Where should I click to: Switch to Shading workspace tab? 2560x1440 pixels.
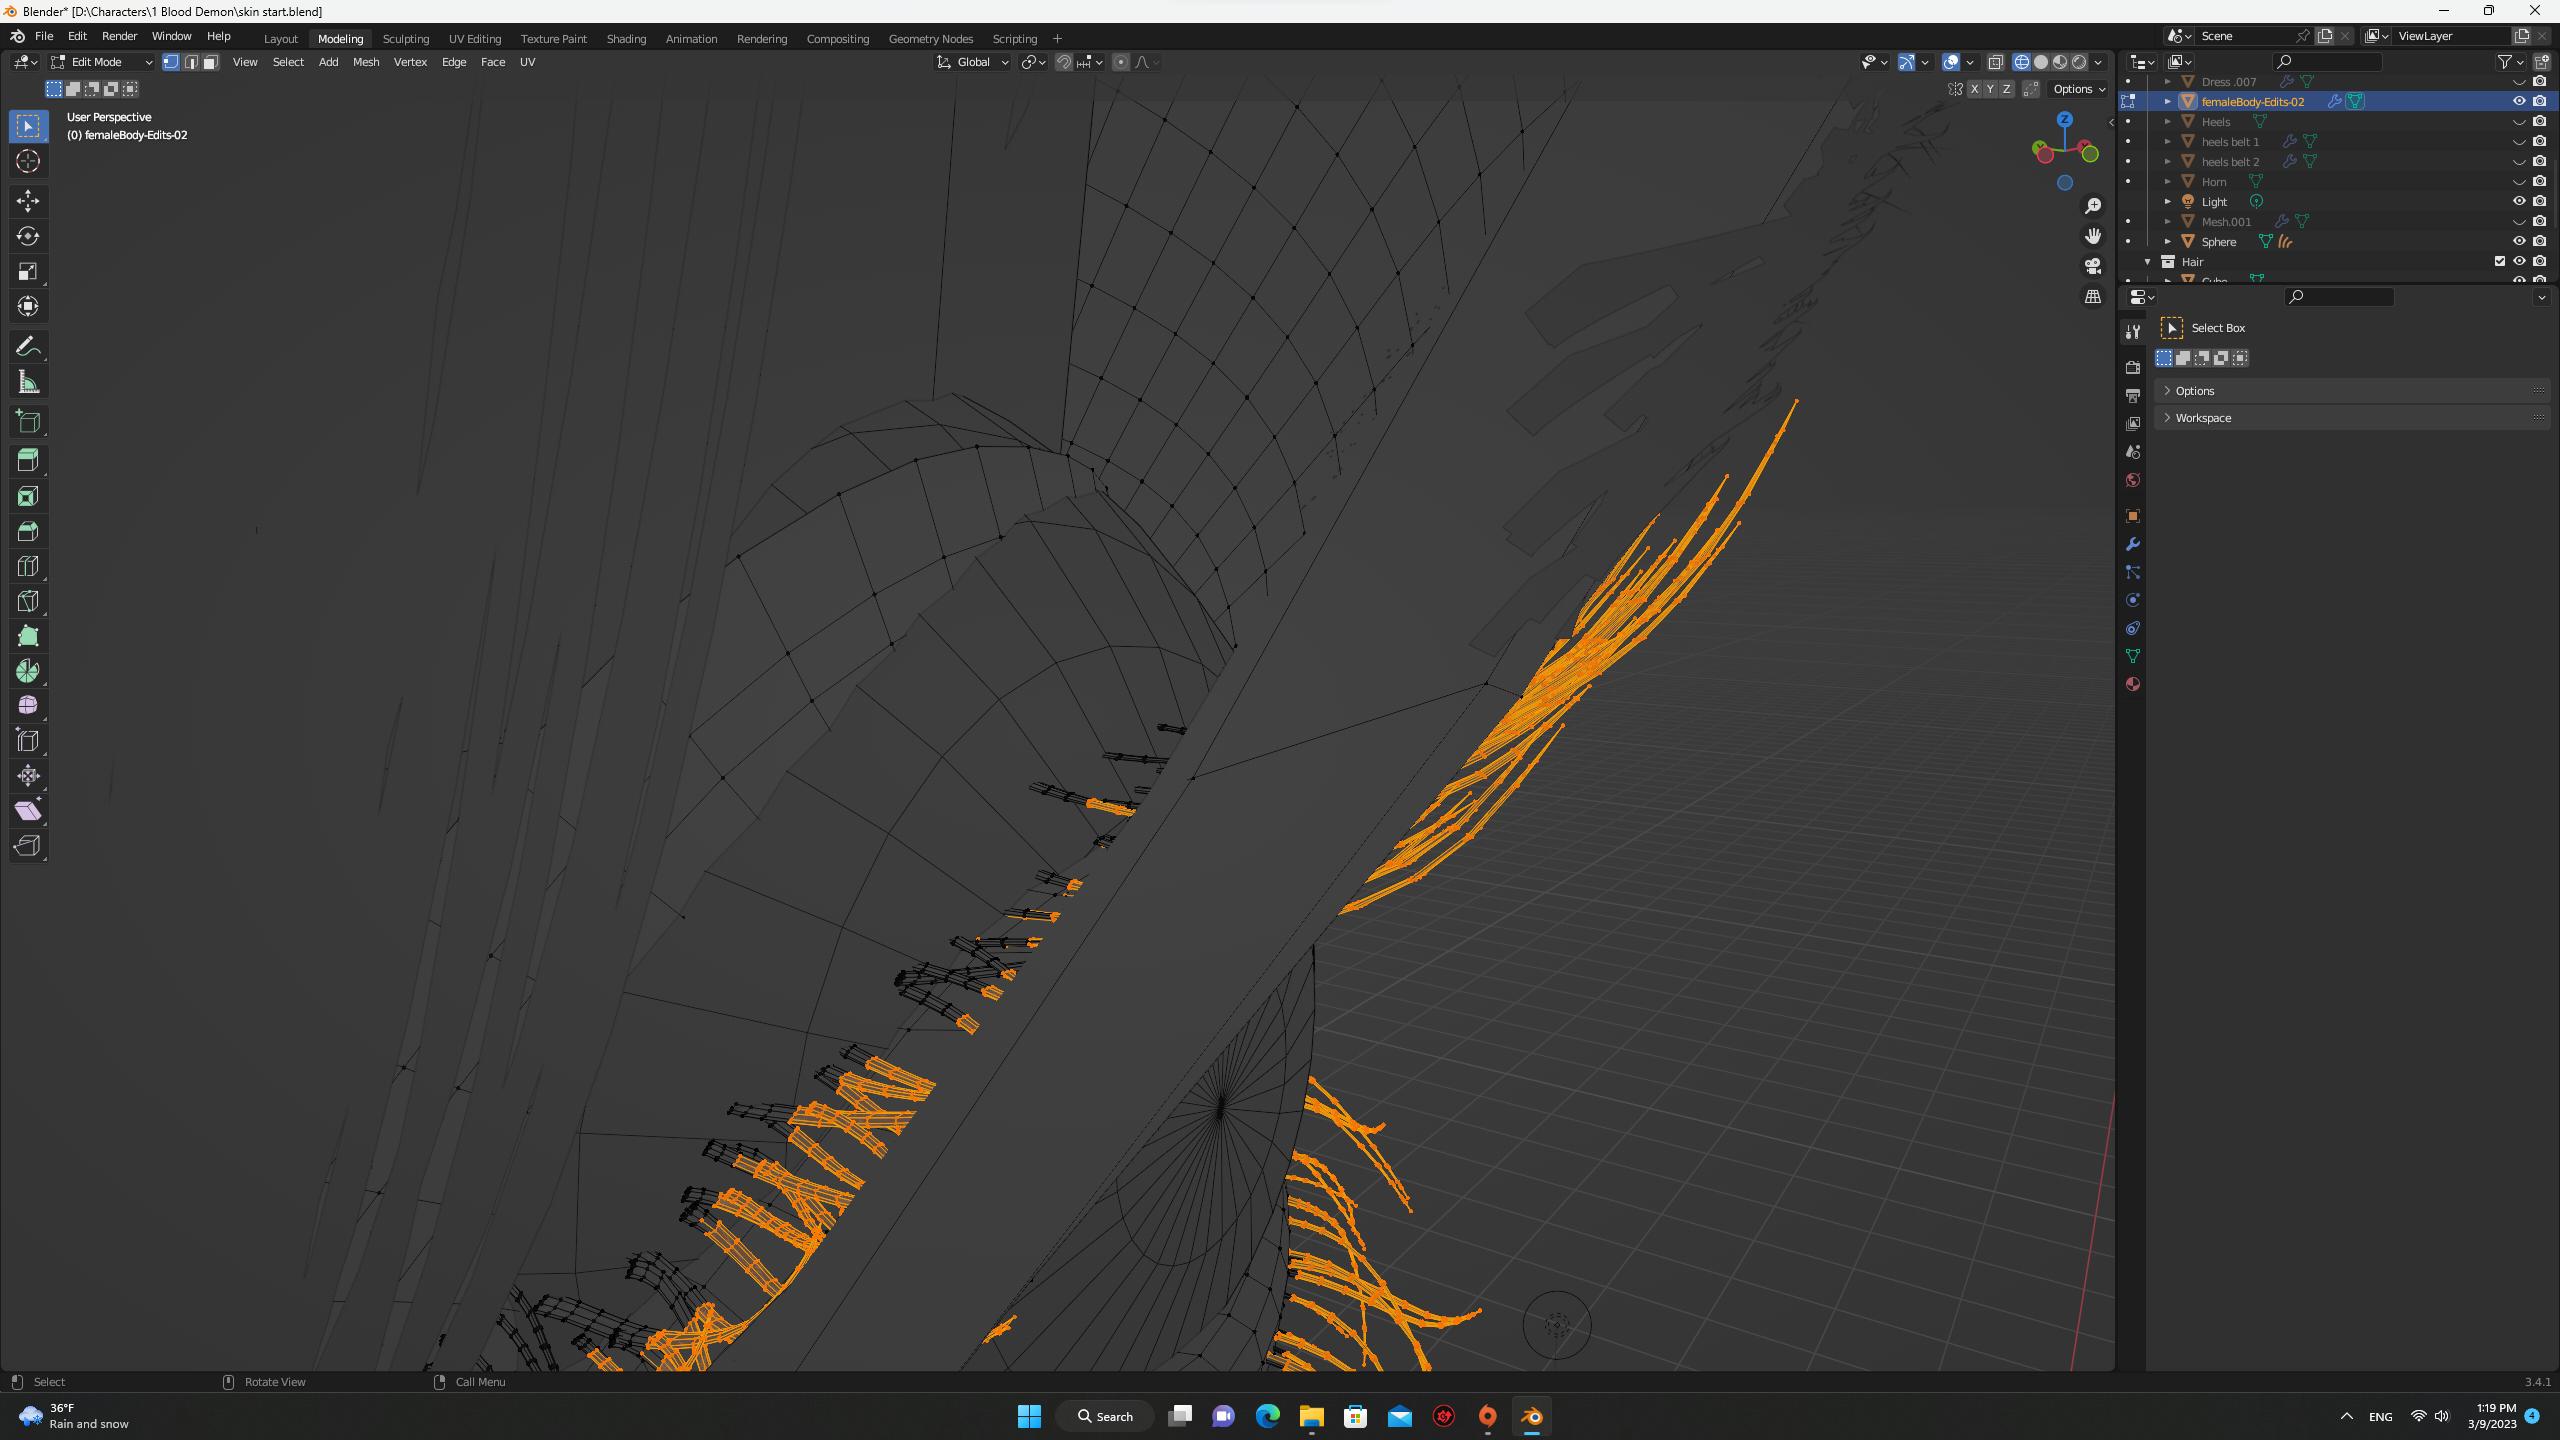626,38
